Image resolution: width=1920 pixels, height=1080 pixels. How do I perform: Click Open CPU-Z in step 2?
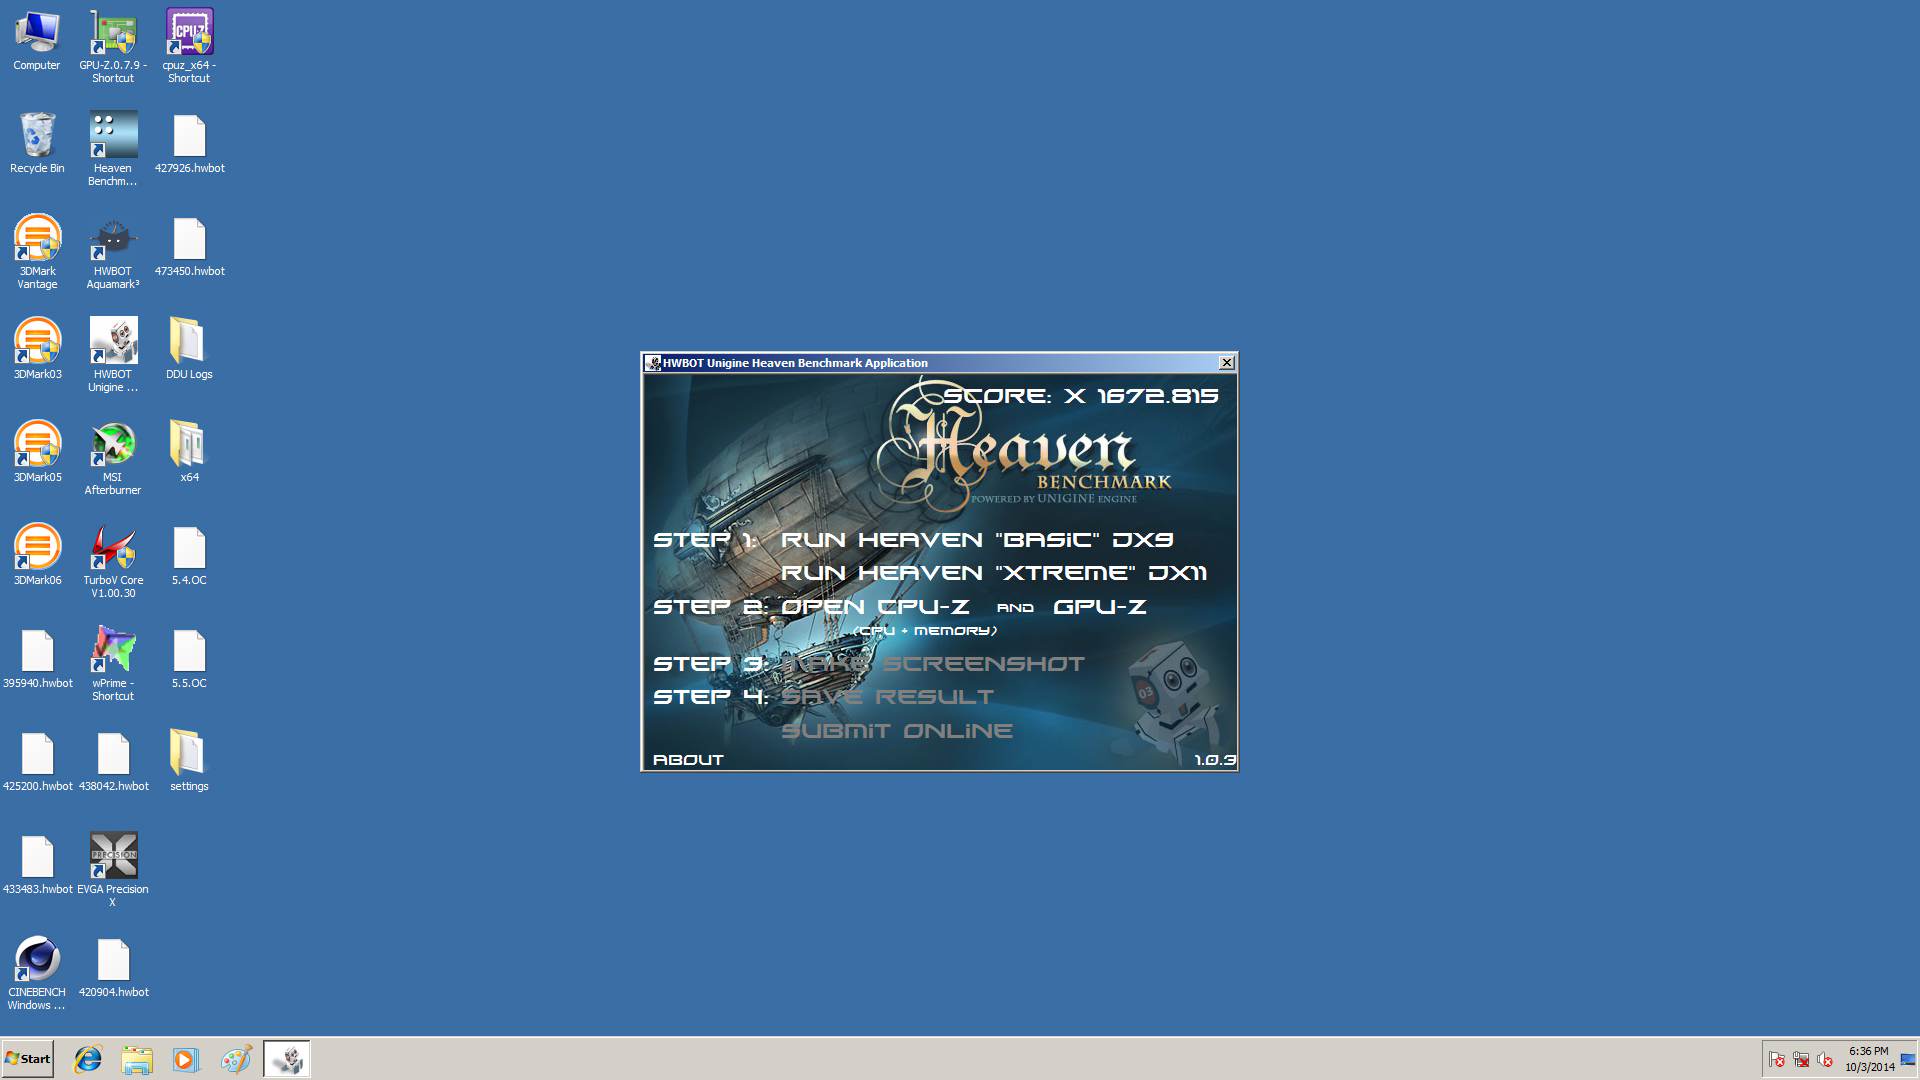click(875, 606)
